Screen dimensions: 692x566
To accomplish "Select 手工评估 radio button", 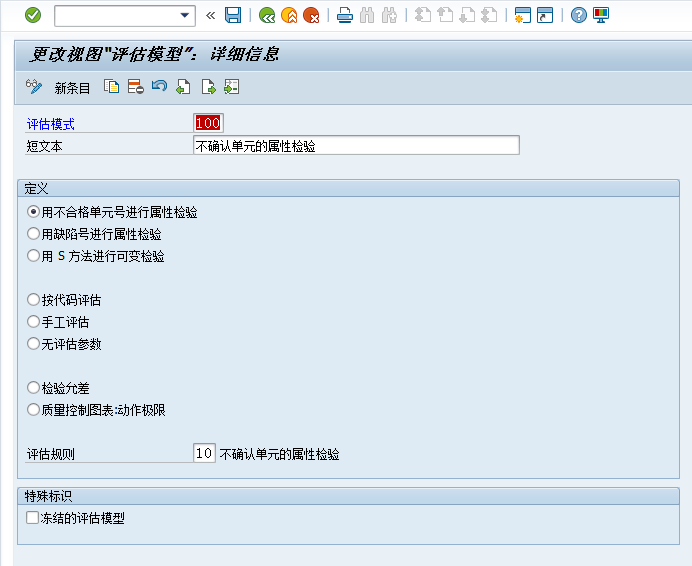I will click(33, 322).
